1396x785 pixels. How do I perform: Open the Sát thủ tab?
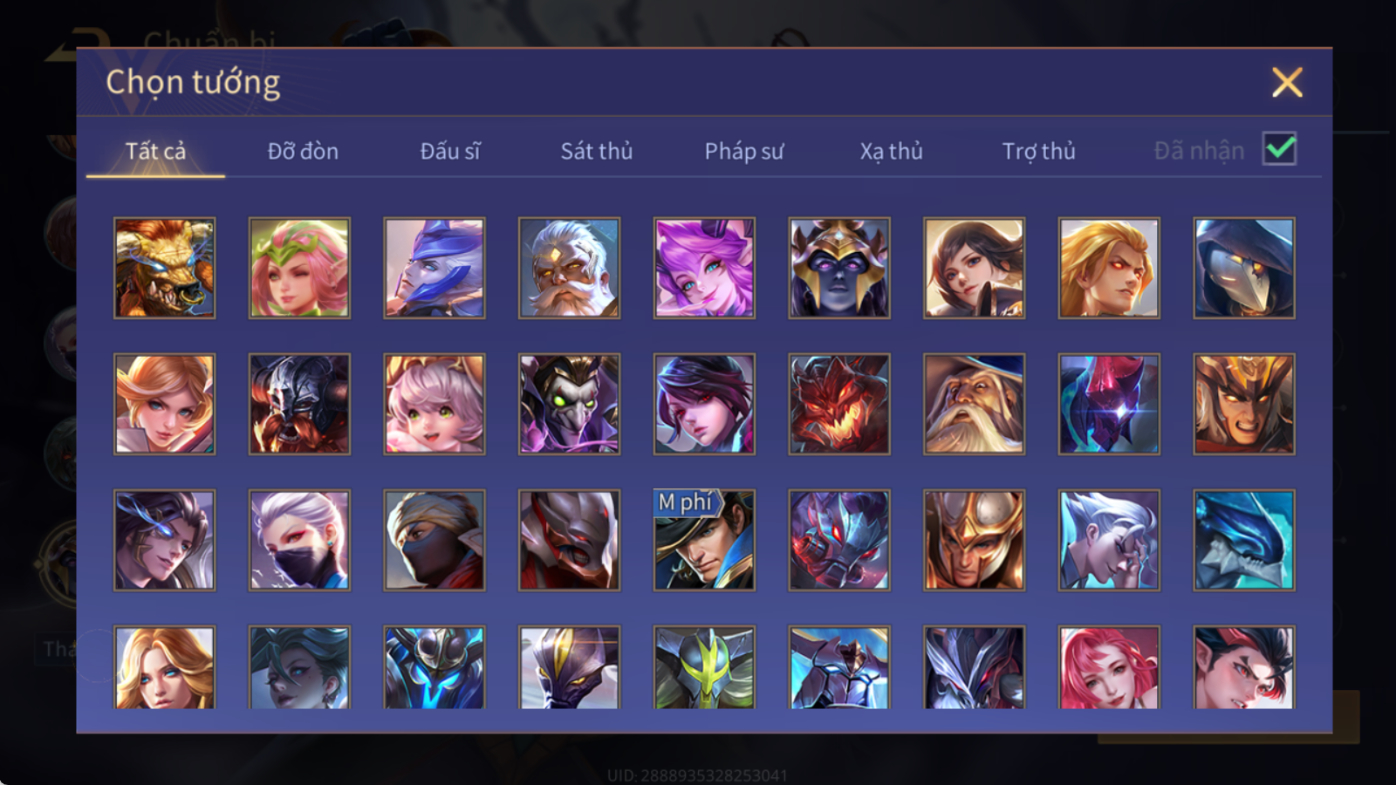pos(596,151)
